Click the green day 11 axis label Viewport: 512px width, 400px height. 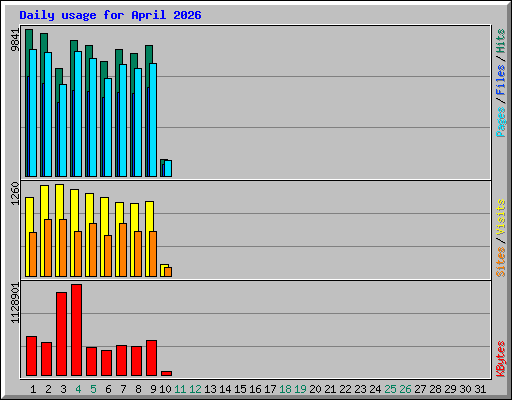point(180,389)
